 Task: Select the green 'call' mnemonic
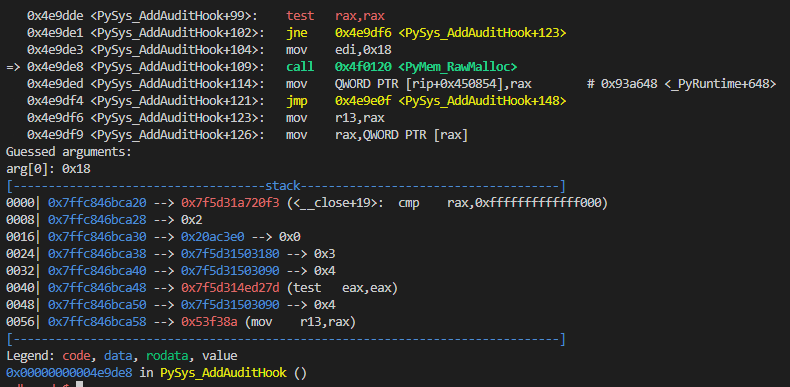click(300, 67)
